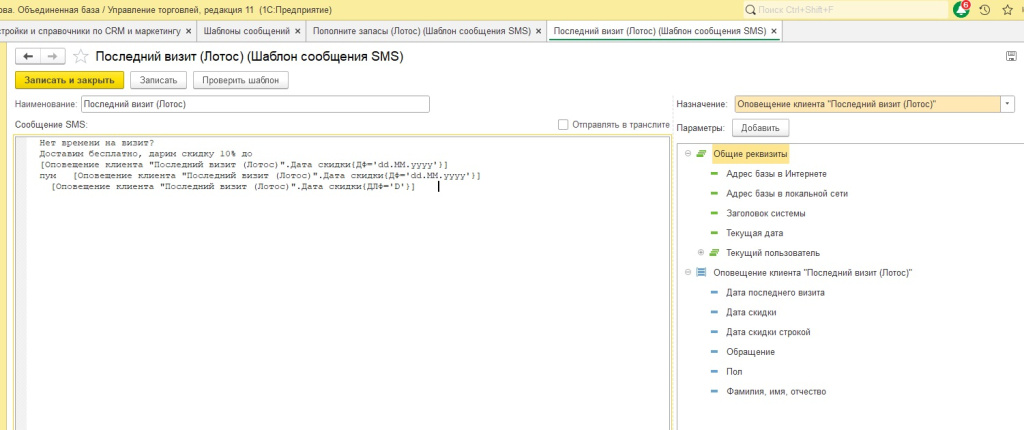The image size is (1024, 430).
Task: Expand the 'Текущий пользователь' node
Action: (x=701, y=252)
